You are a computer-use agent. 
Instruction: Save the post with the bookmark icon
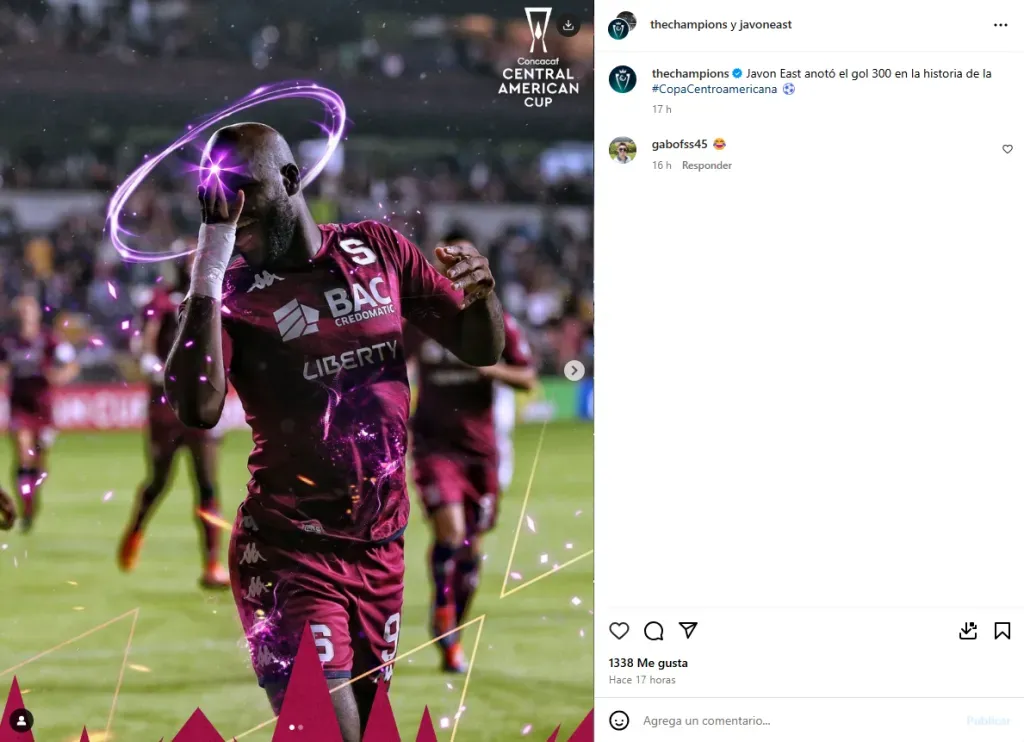(1002, 630)
